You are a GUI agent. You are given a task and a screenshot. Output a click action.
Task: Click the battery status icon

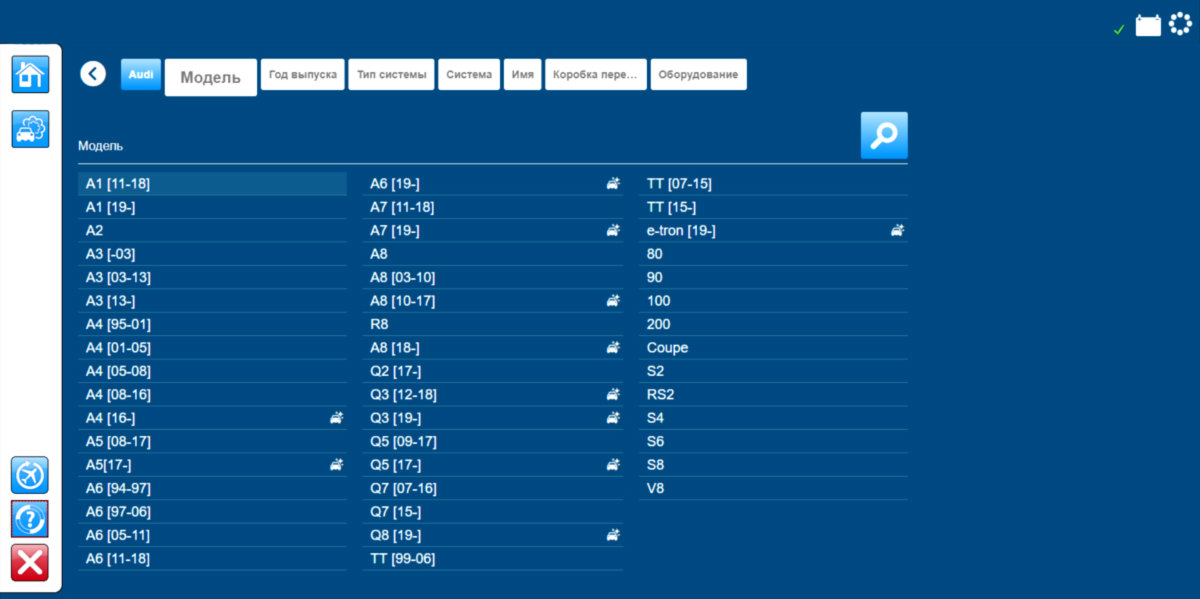pyautogui.click(x=1148, y=26)
